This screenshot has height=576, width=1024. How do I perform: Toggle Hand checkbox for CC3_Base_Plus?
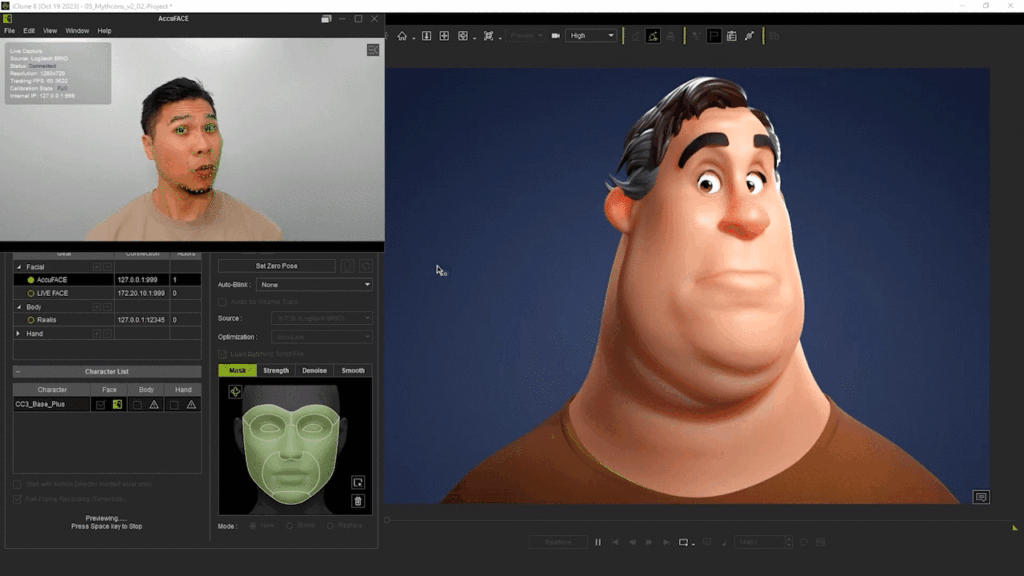pos(174,405)
